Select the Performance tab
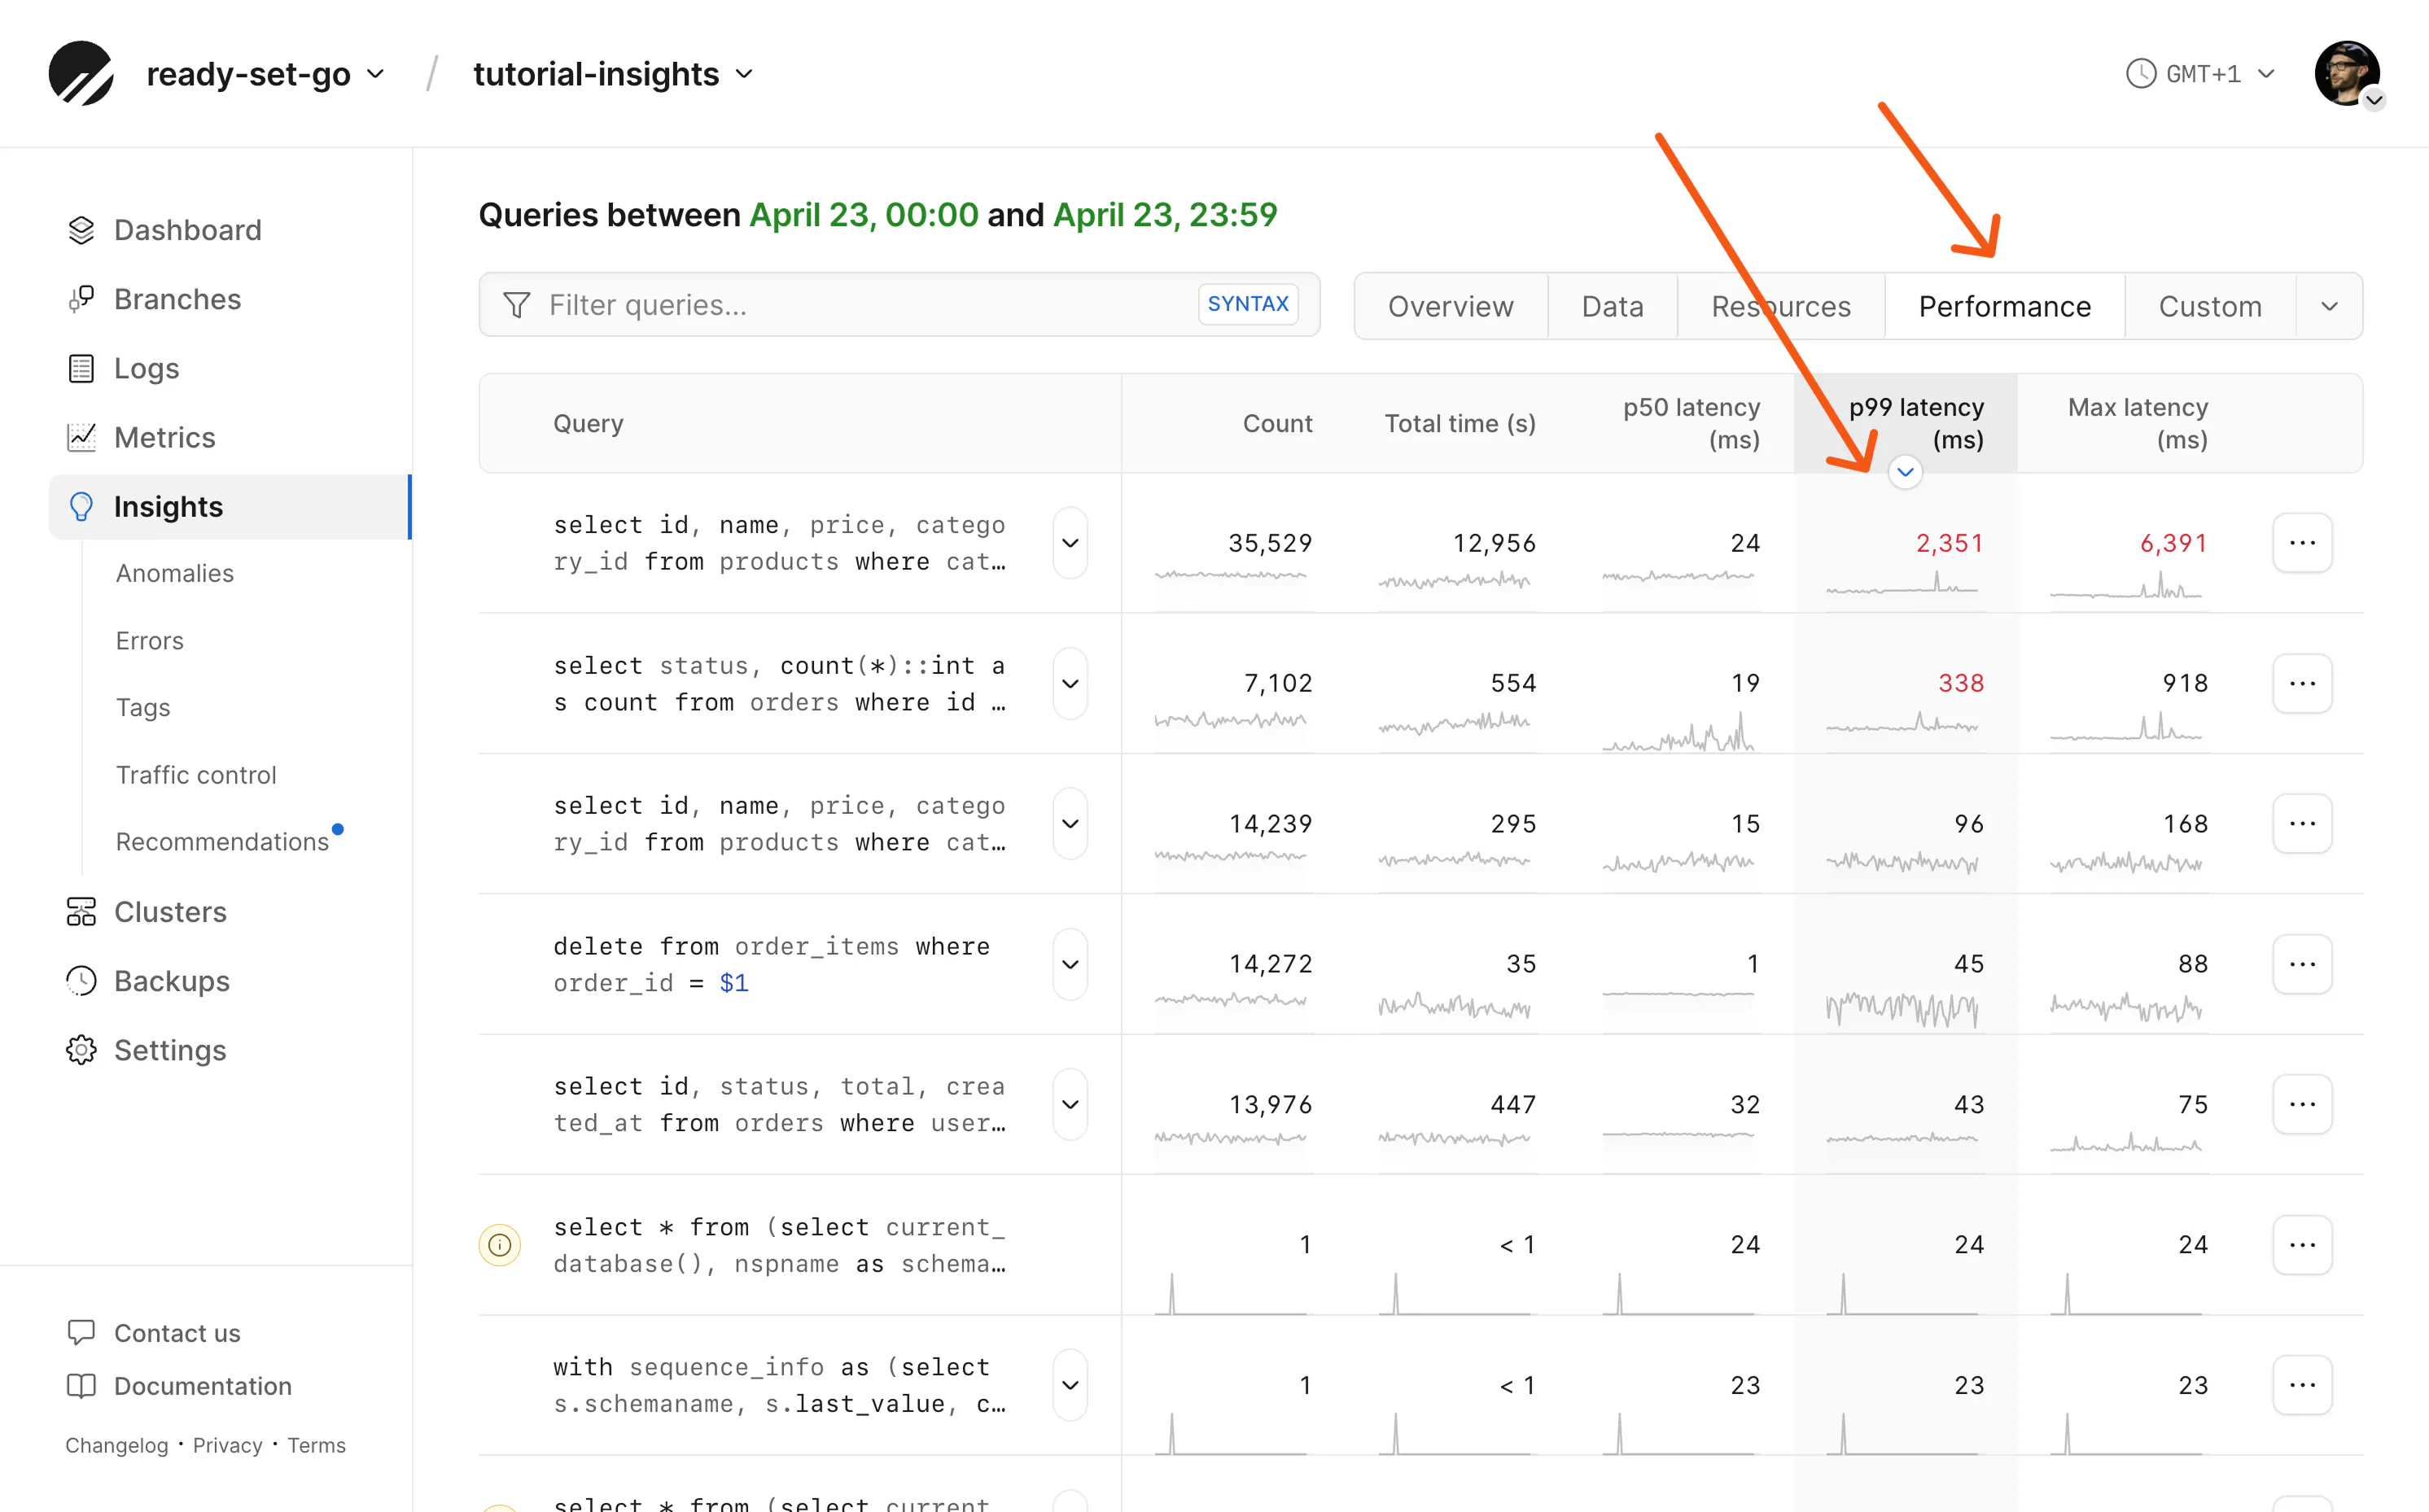The width and height of the screenshot is (2429, 1512). [2004, 306]
